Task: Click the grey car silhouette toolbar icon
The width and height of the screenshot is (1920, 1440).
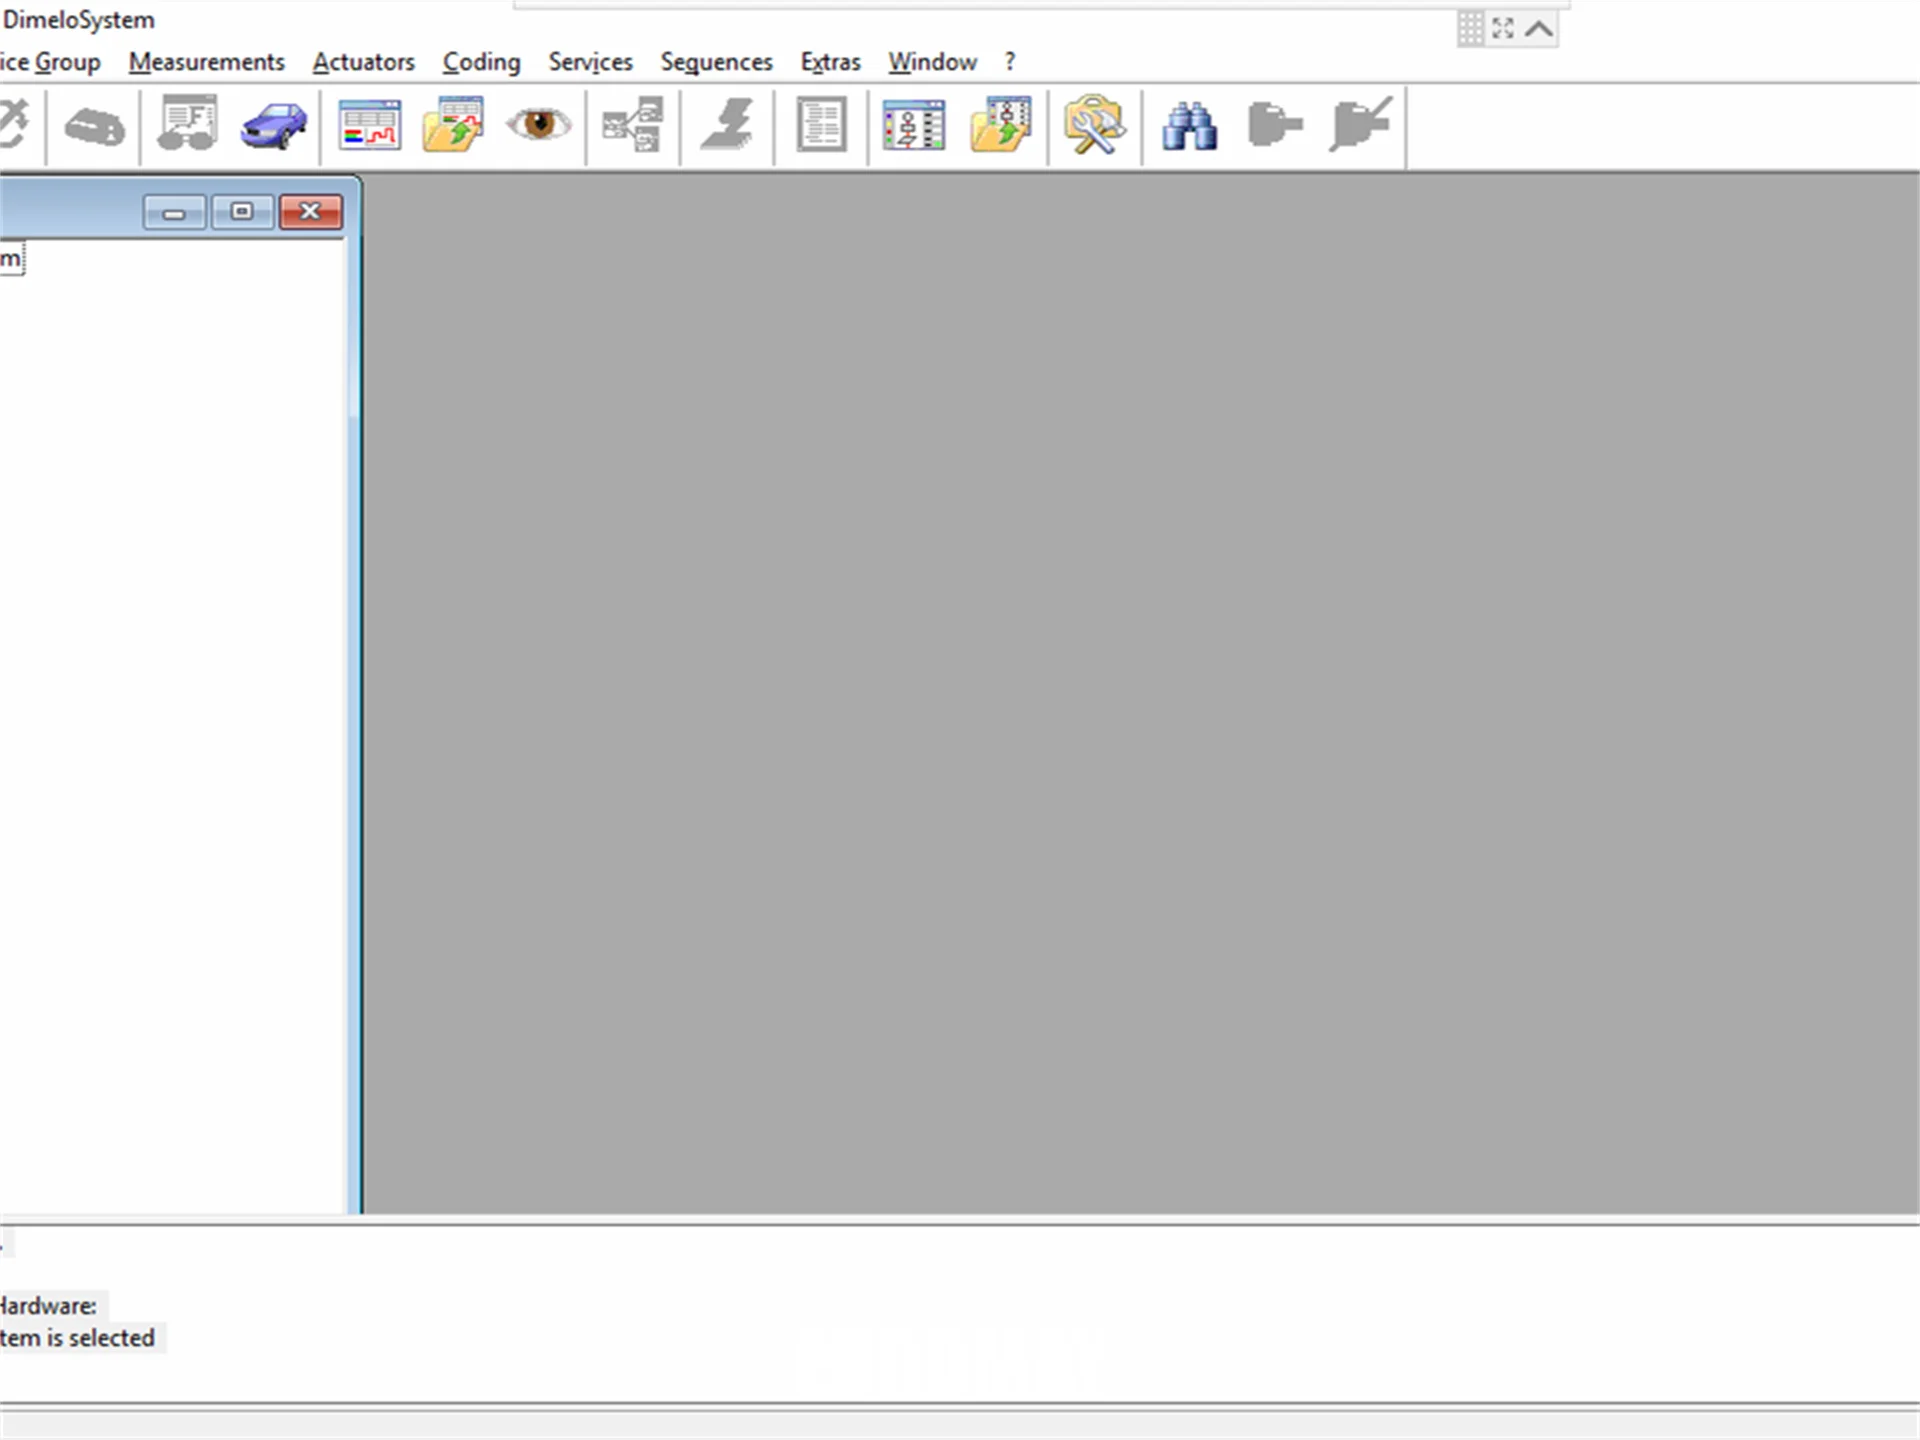Action: point(94,127)
